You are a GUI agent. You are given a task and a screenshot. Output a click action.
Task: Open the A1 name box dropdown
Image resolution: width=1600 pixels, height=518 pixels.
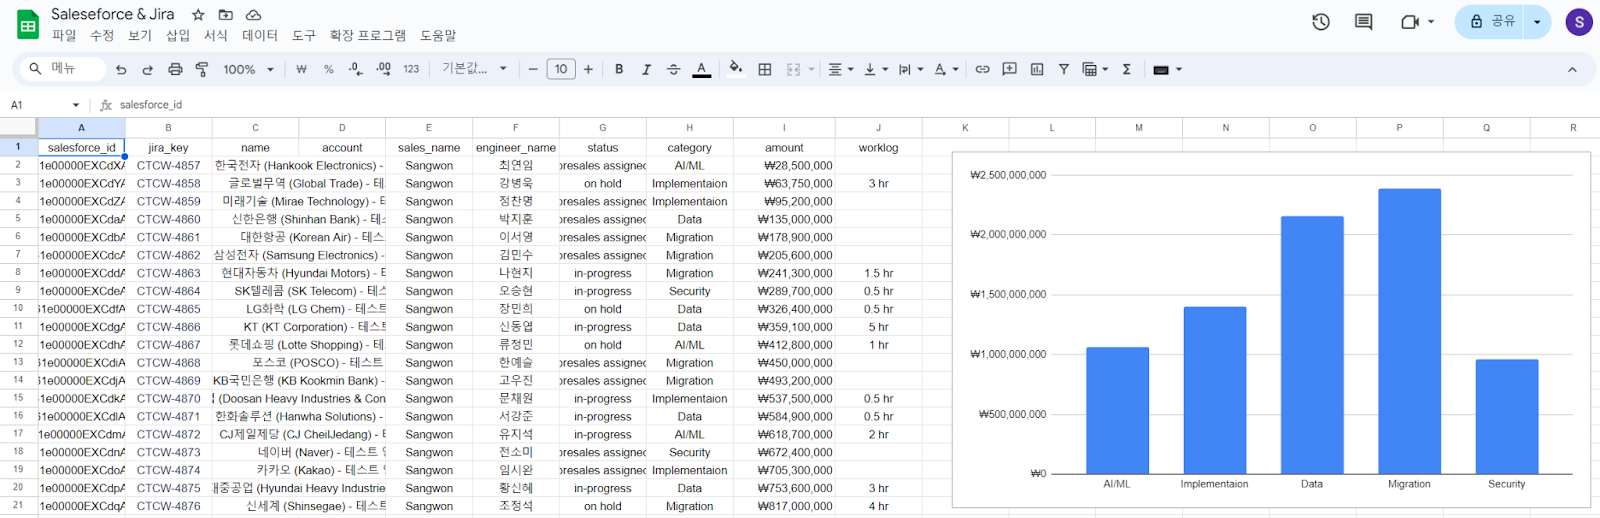coord(76,105)
